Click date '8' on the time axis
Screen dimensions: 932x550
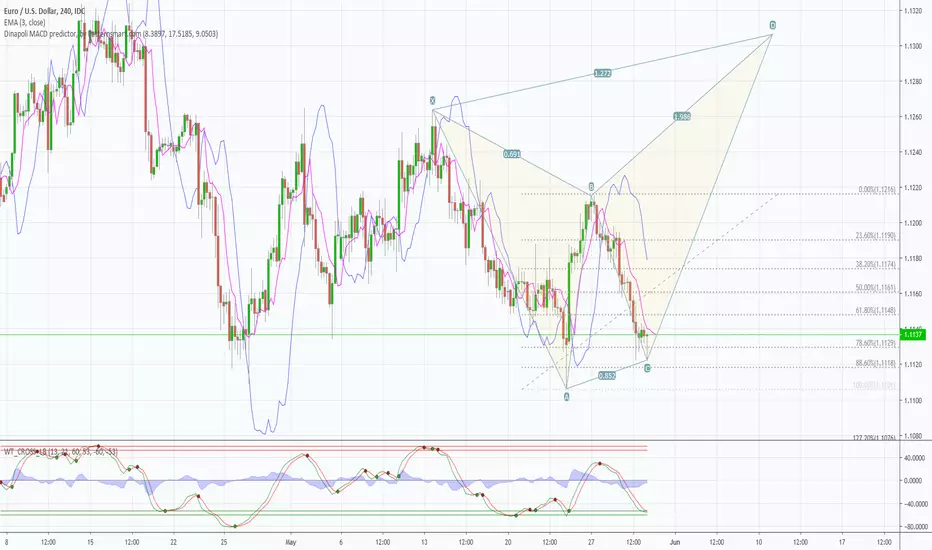click(7, 542)
